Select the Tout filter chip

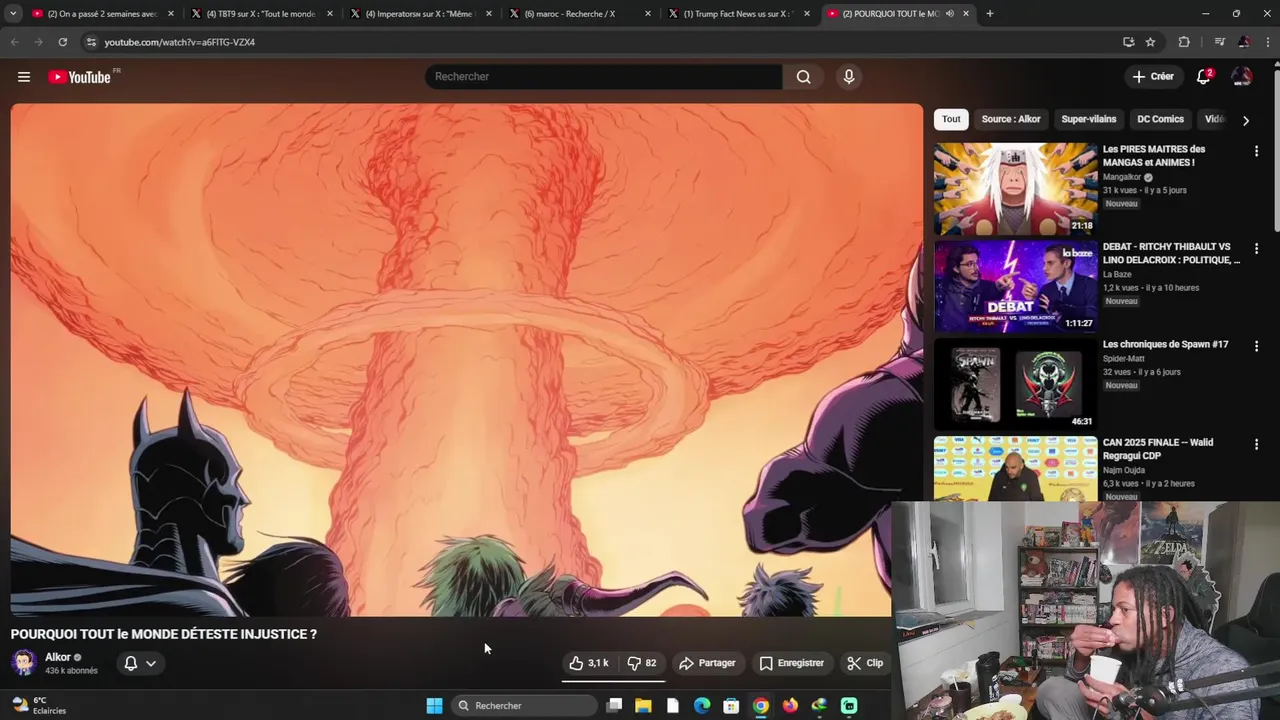(951, 119)
